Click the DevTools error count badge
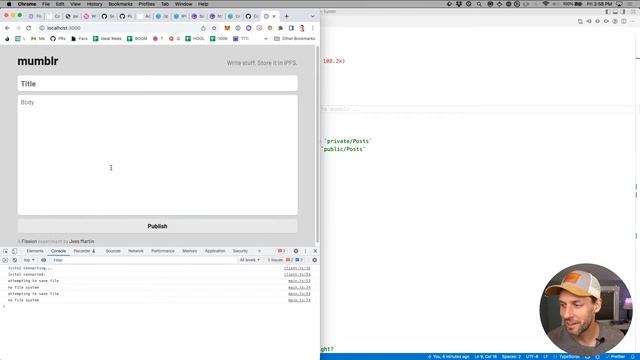The image size is (640, 360). click(281, 251)
